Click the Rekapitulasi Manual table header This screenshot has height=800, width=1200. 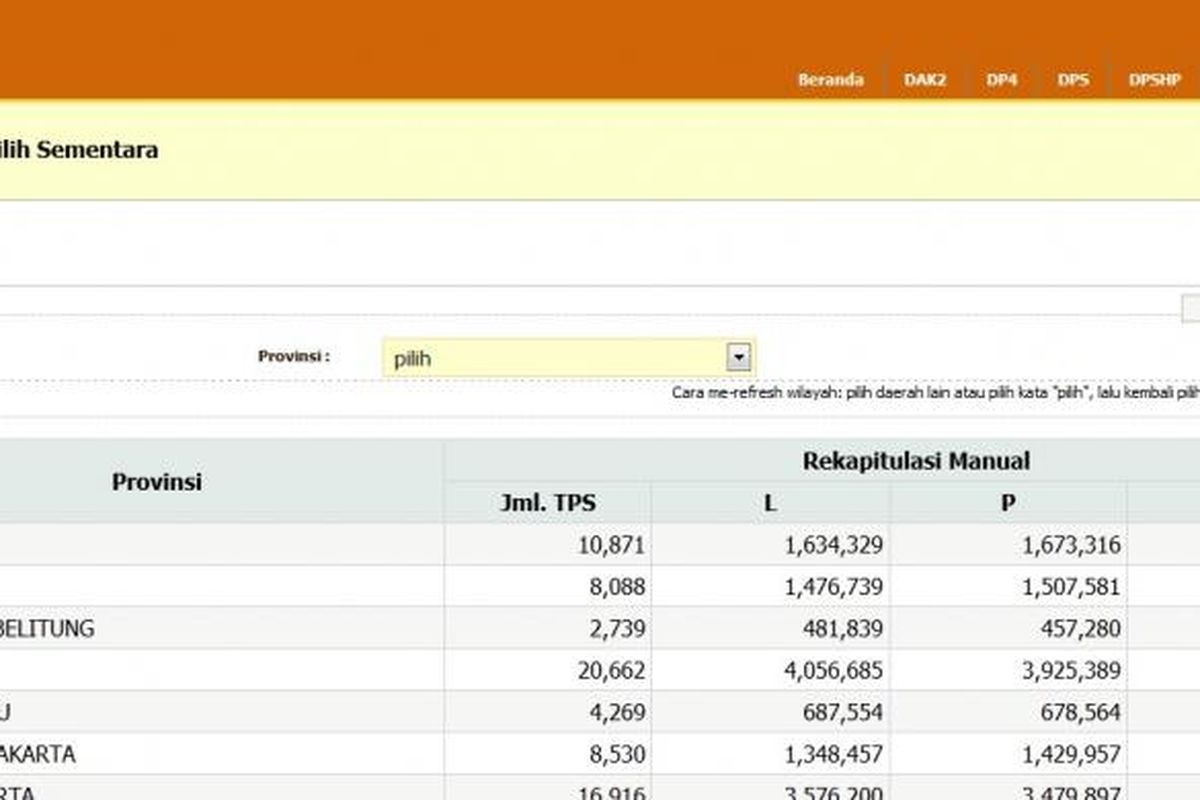915,461
